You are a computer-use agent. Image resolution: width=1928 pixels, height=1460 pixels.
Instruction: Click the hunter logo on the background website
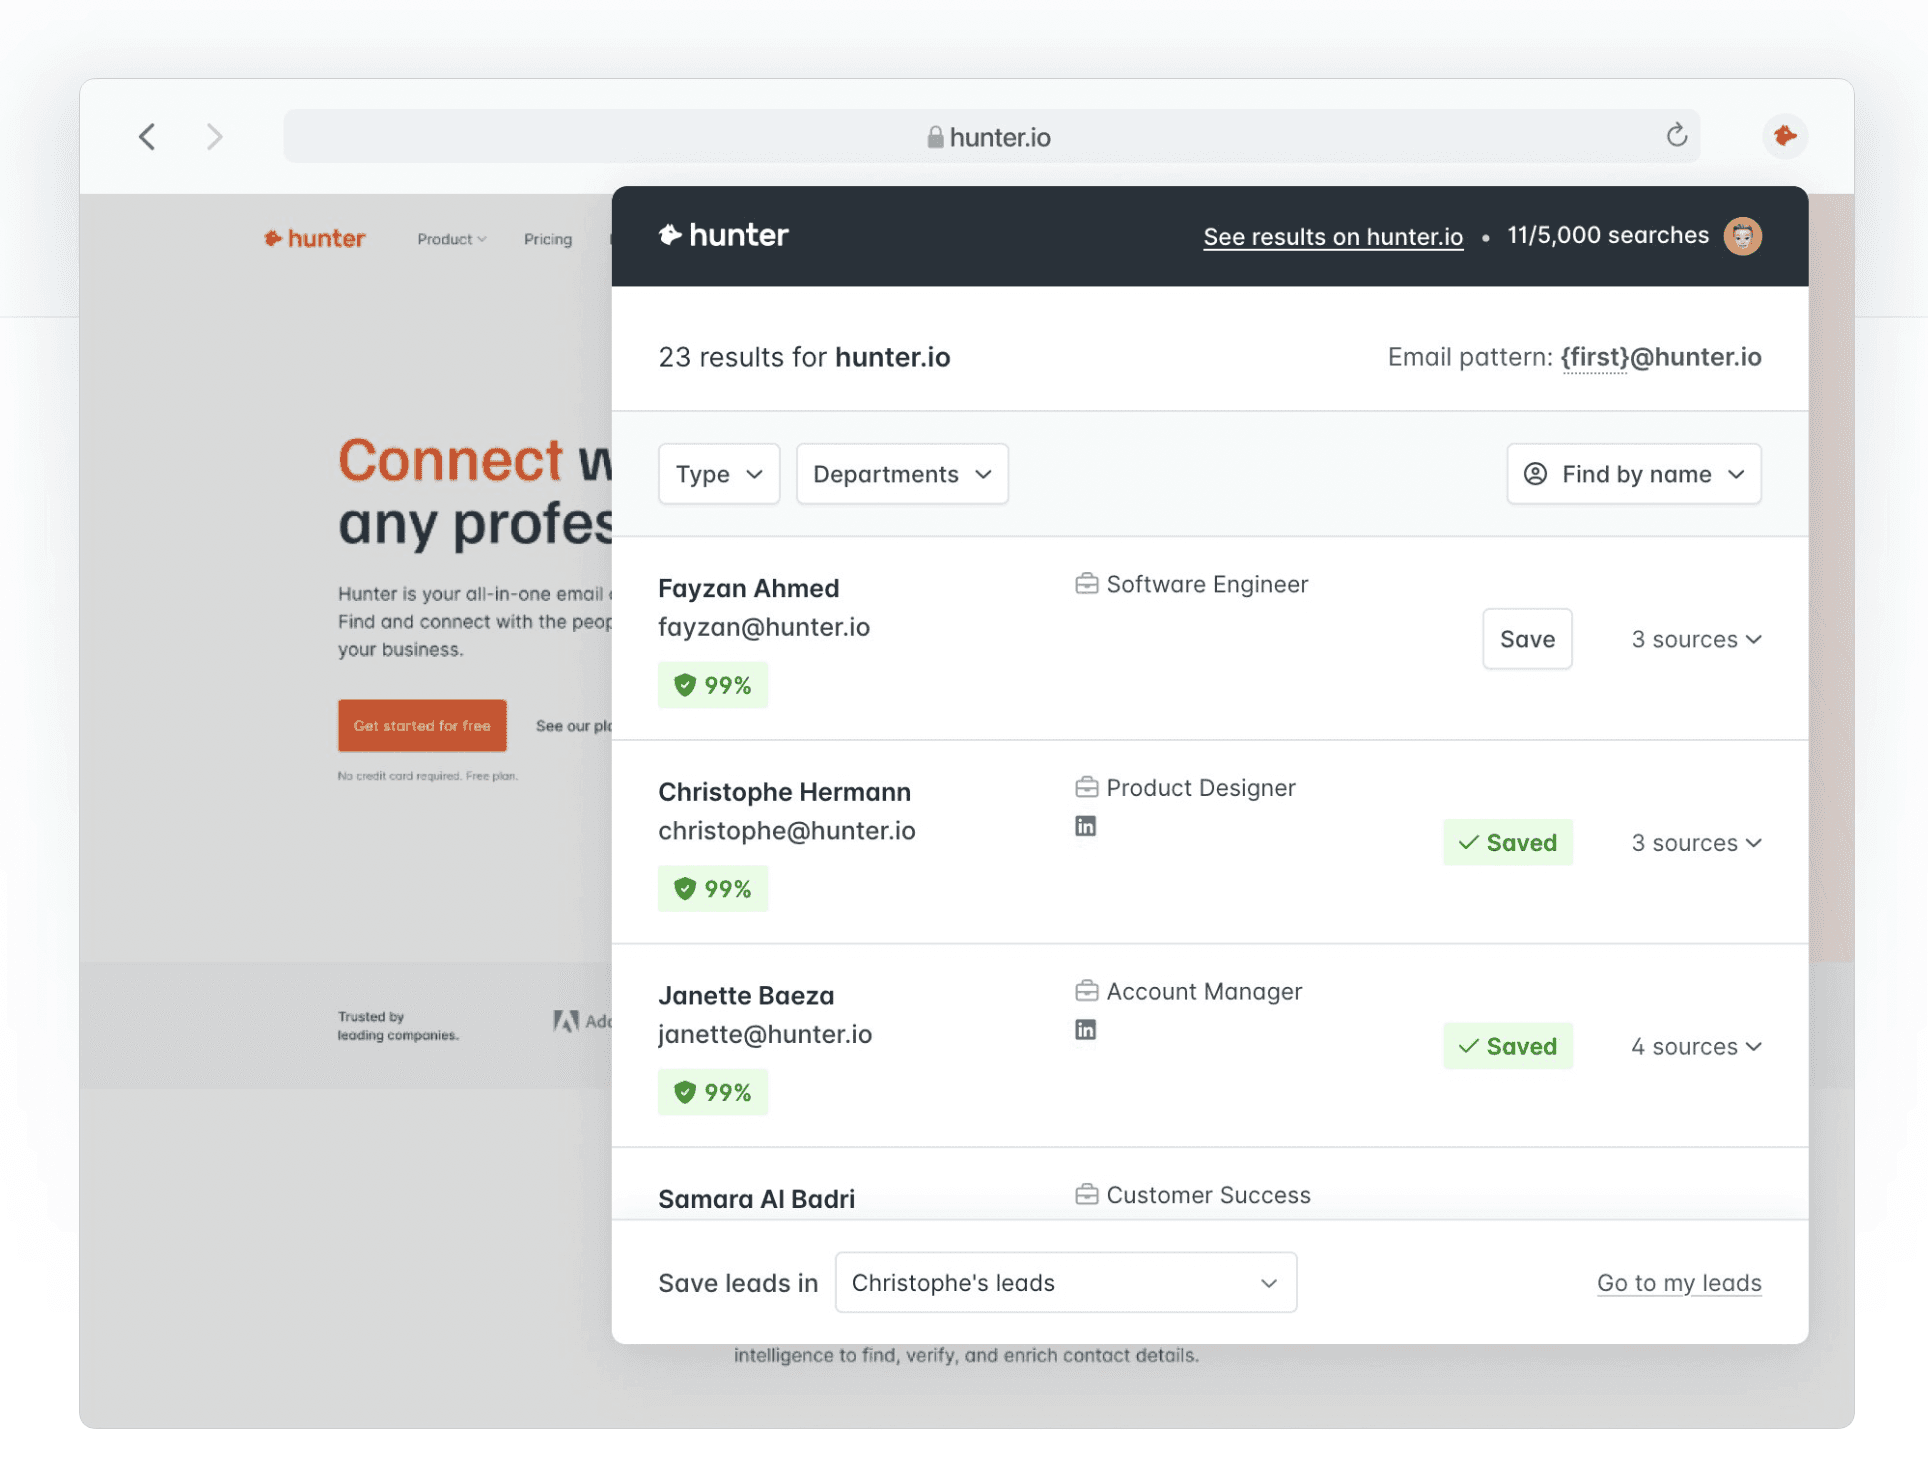click(x=314, y=238)
